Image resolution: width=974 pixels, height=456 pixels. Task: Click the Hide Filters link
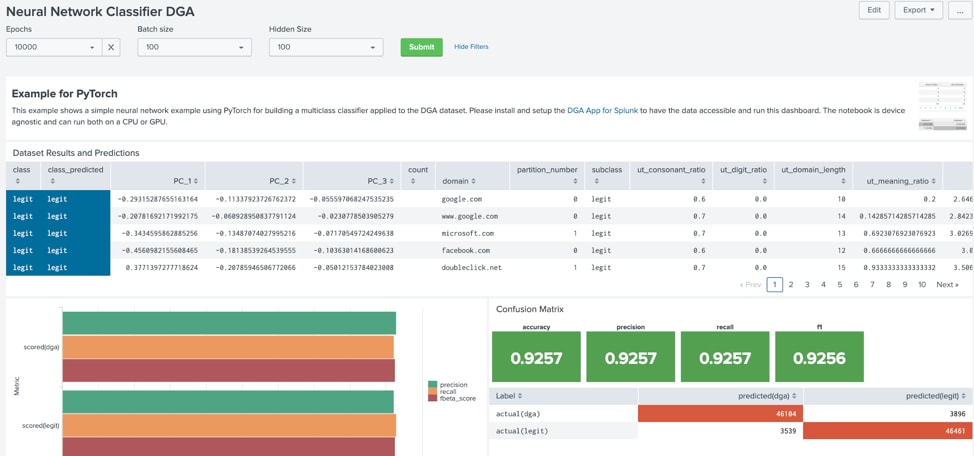[471, 47]
